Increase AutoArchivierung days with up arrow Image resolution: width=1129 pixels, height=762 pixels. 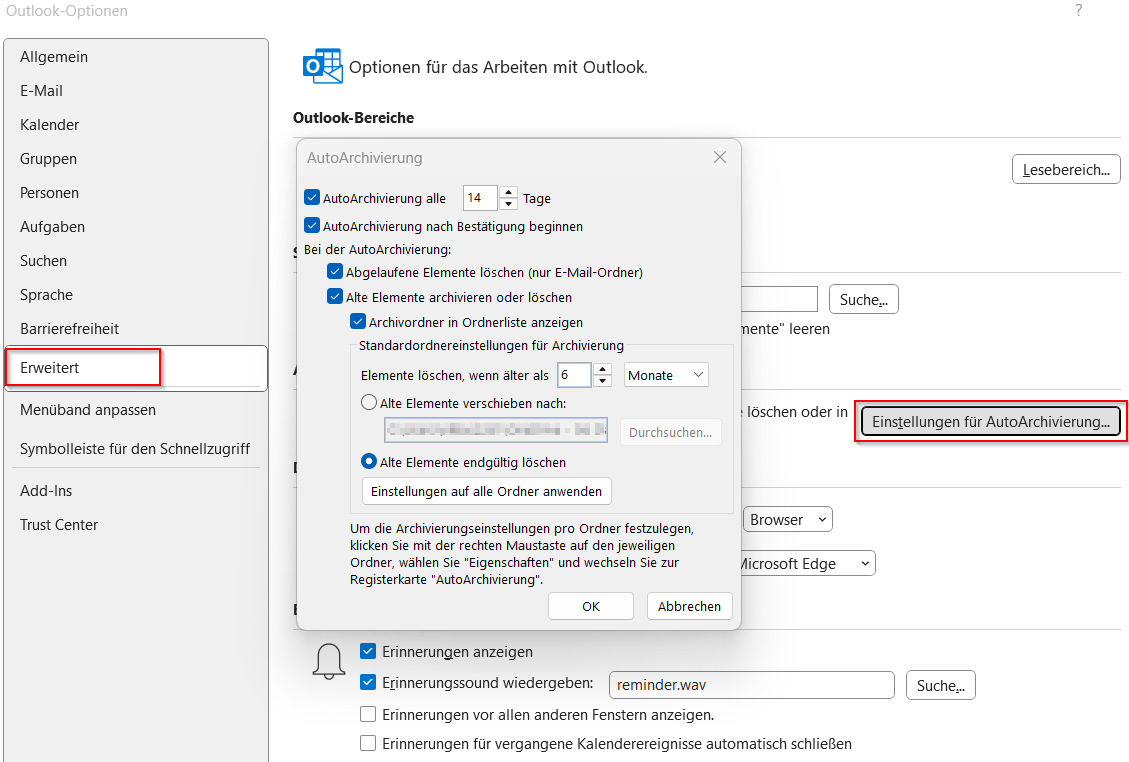508,192
